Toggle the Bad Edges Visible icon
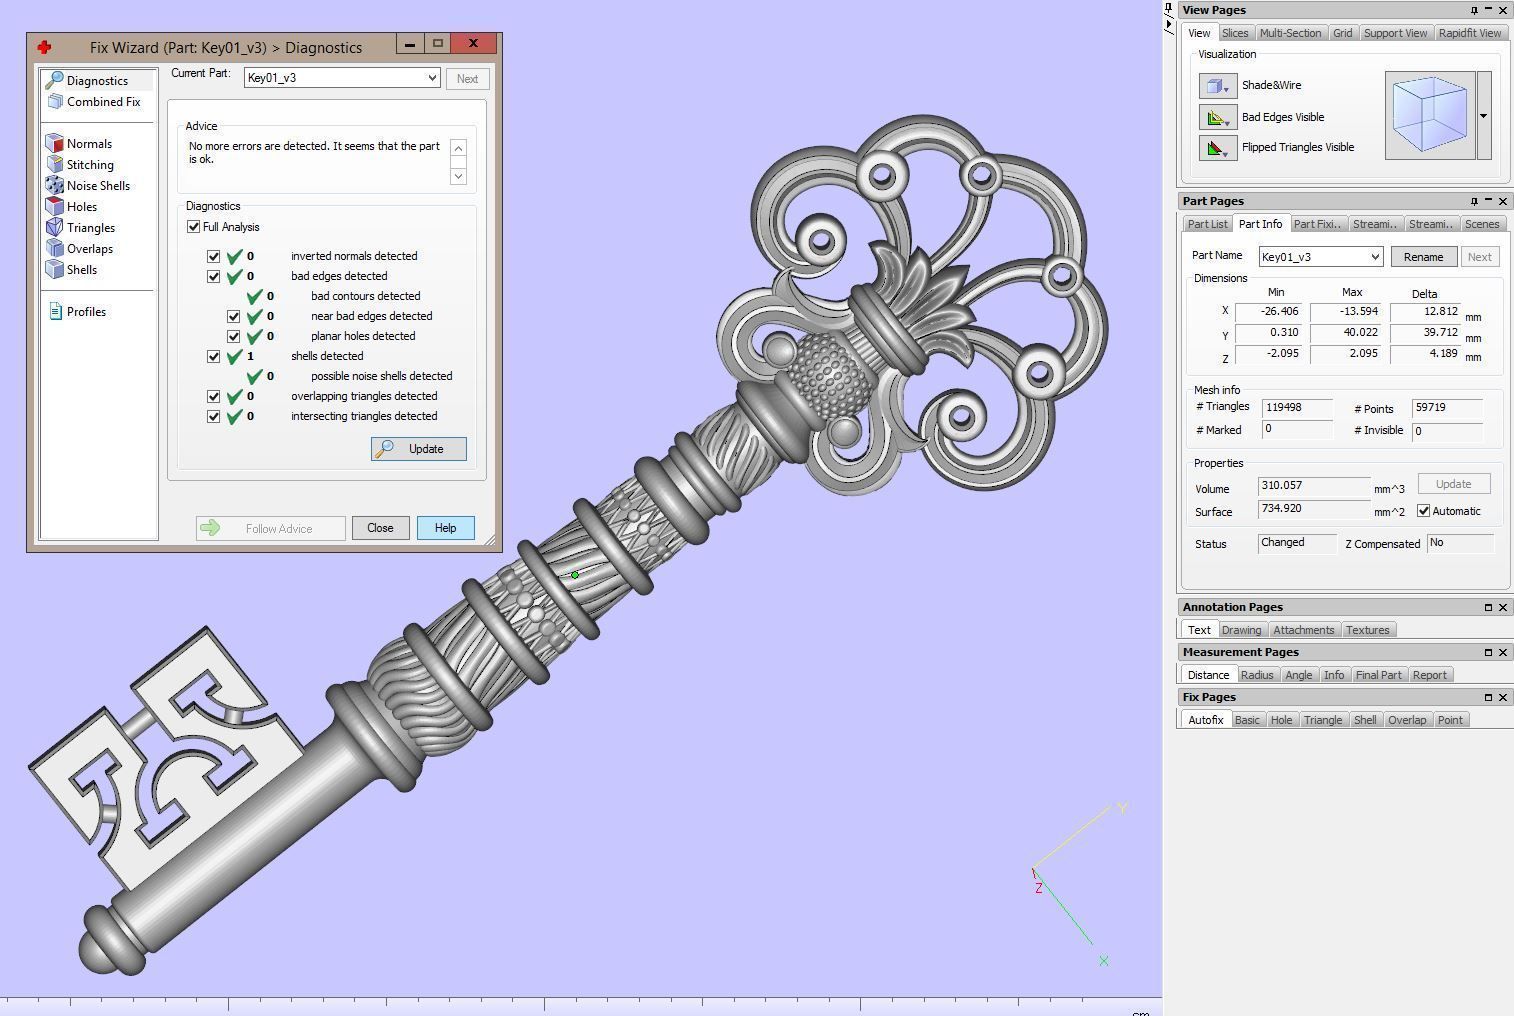Viewport: 1514px width, 1016px height. (x=1217, y=117)
